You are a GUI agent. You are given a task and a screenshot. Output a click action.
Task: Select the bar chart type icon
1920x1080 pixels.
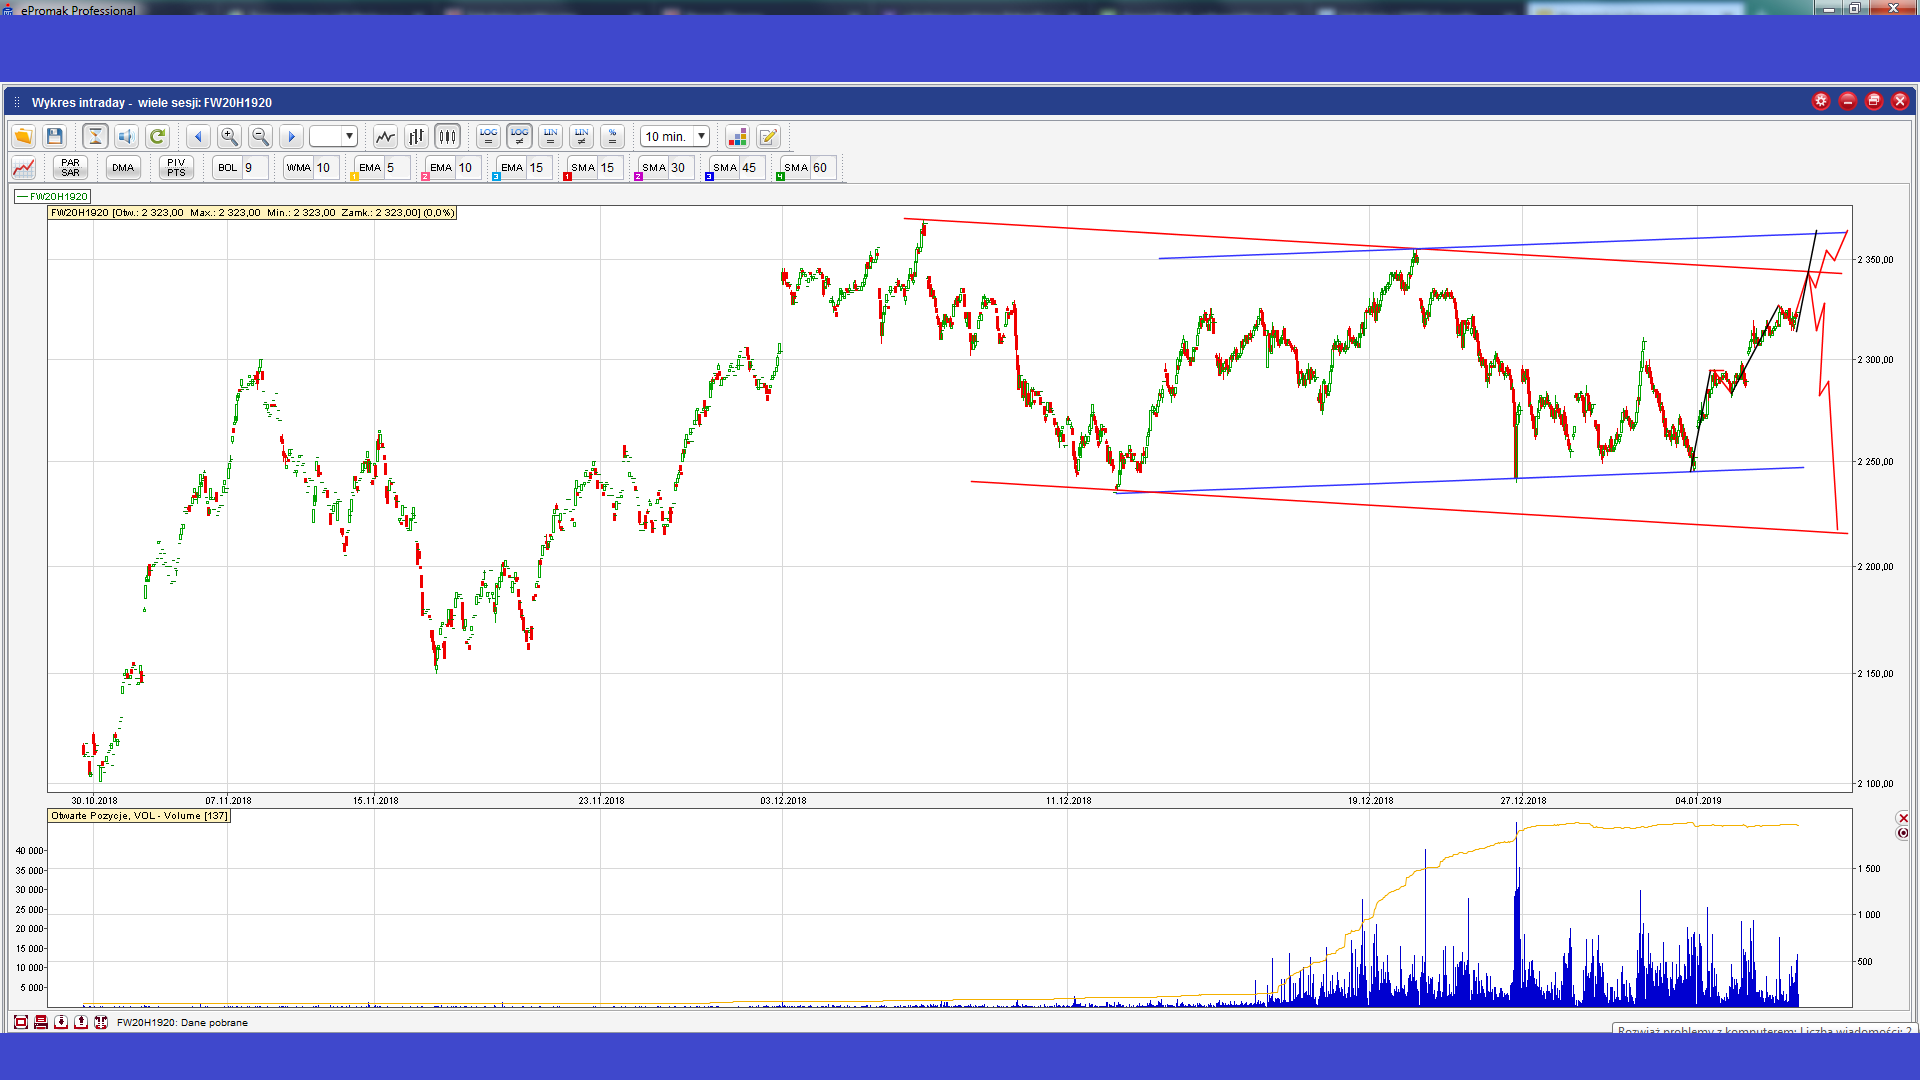(416, 136)
